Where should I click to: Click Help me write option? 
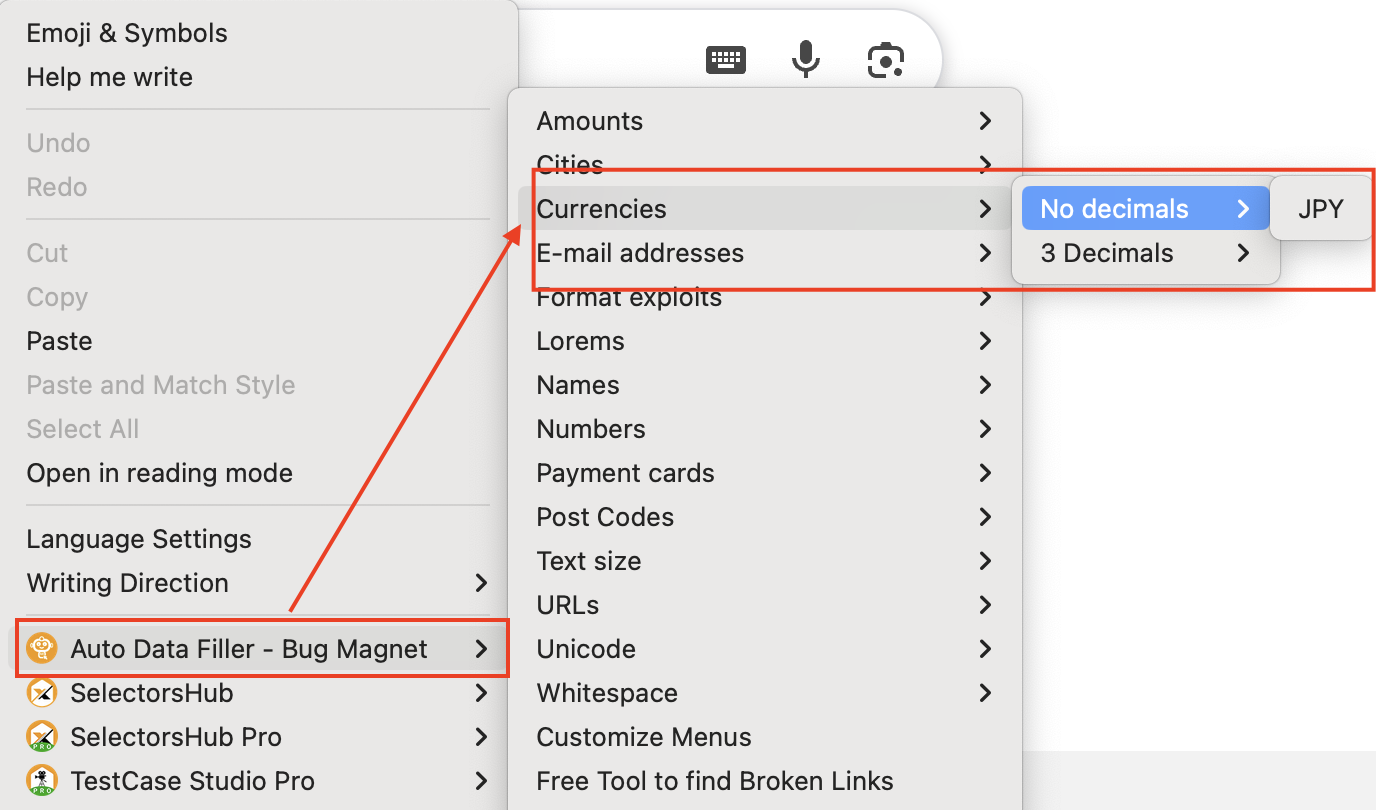tap(110, 77)
